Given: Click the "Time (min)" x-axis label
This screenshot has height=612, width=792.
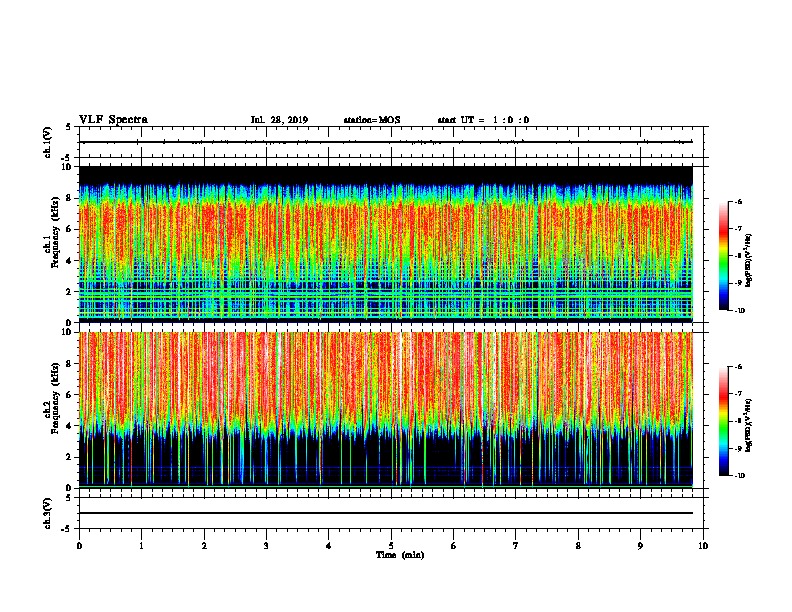Looking at the screenshot, I should pos(400,555).
